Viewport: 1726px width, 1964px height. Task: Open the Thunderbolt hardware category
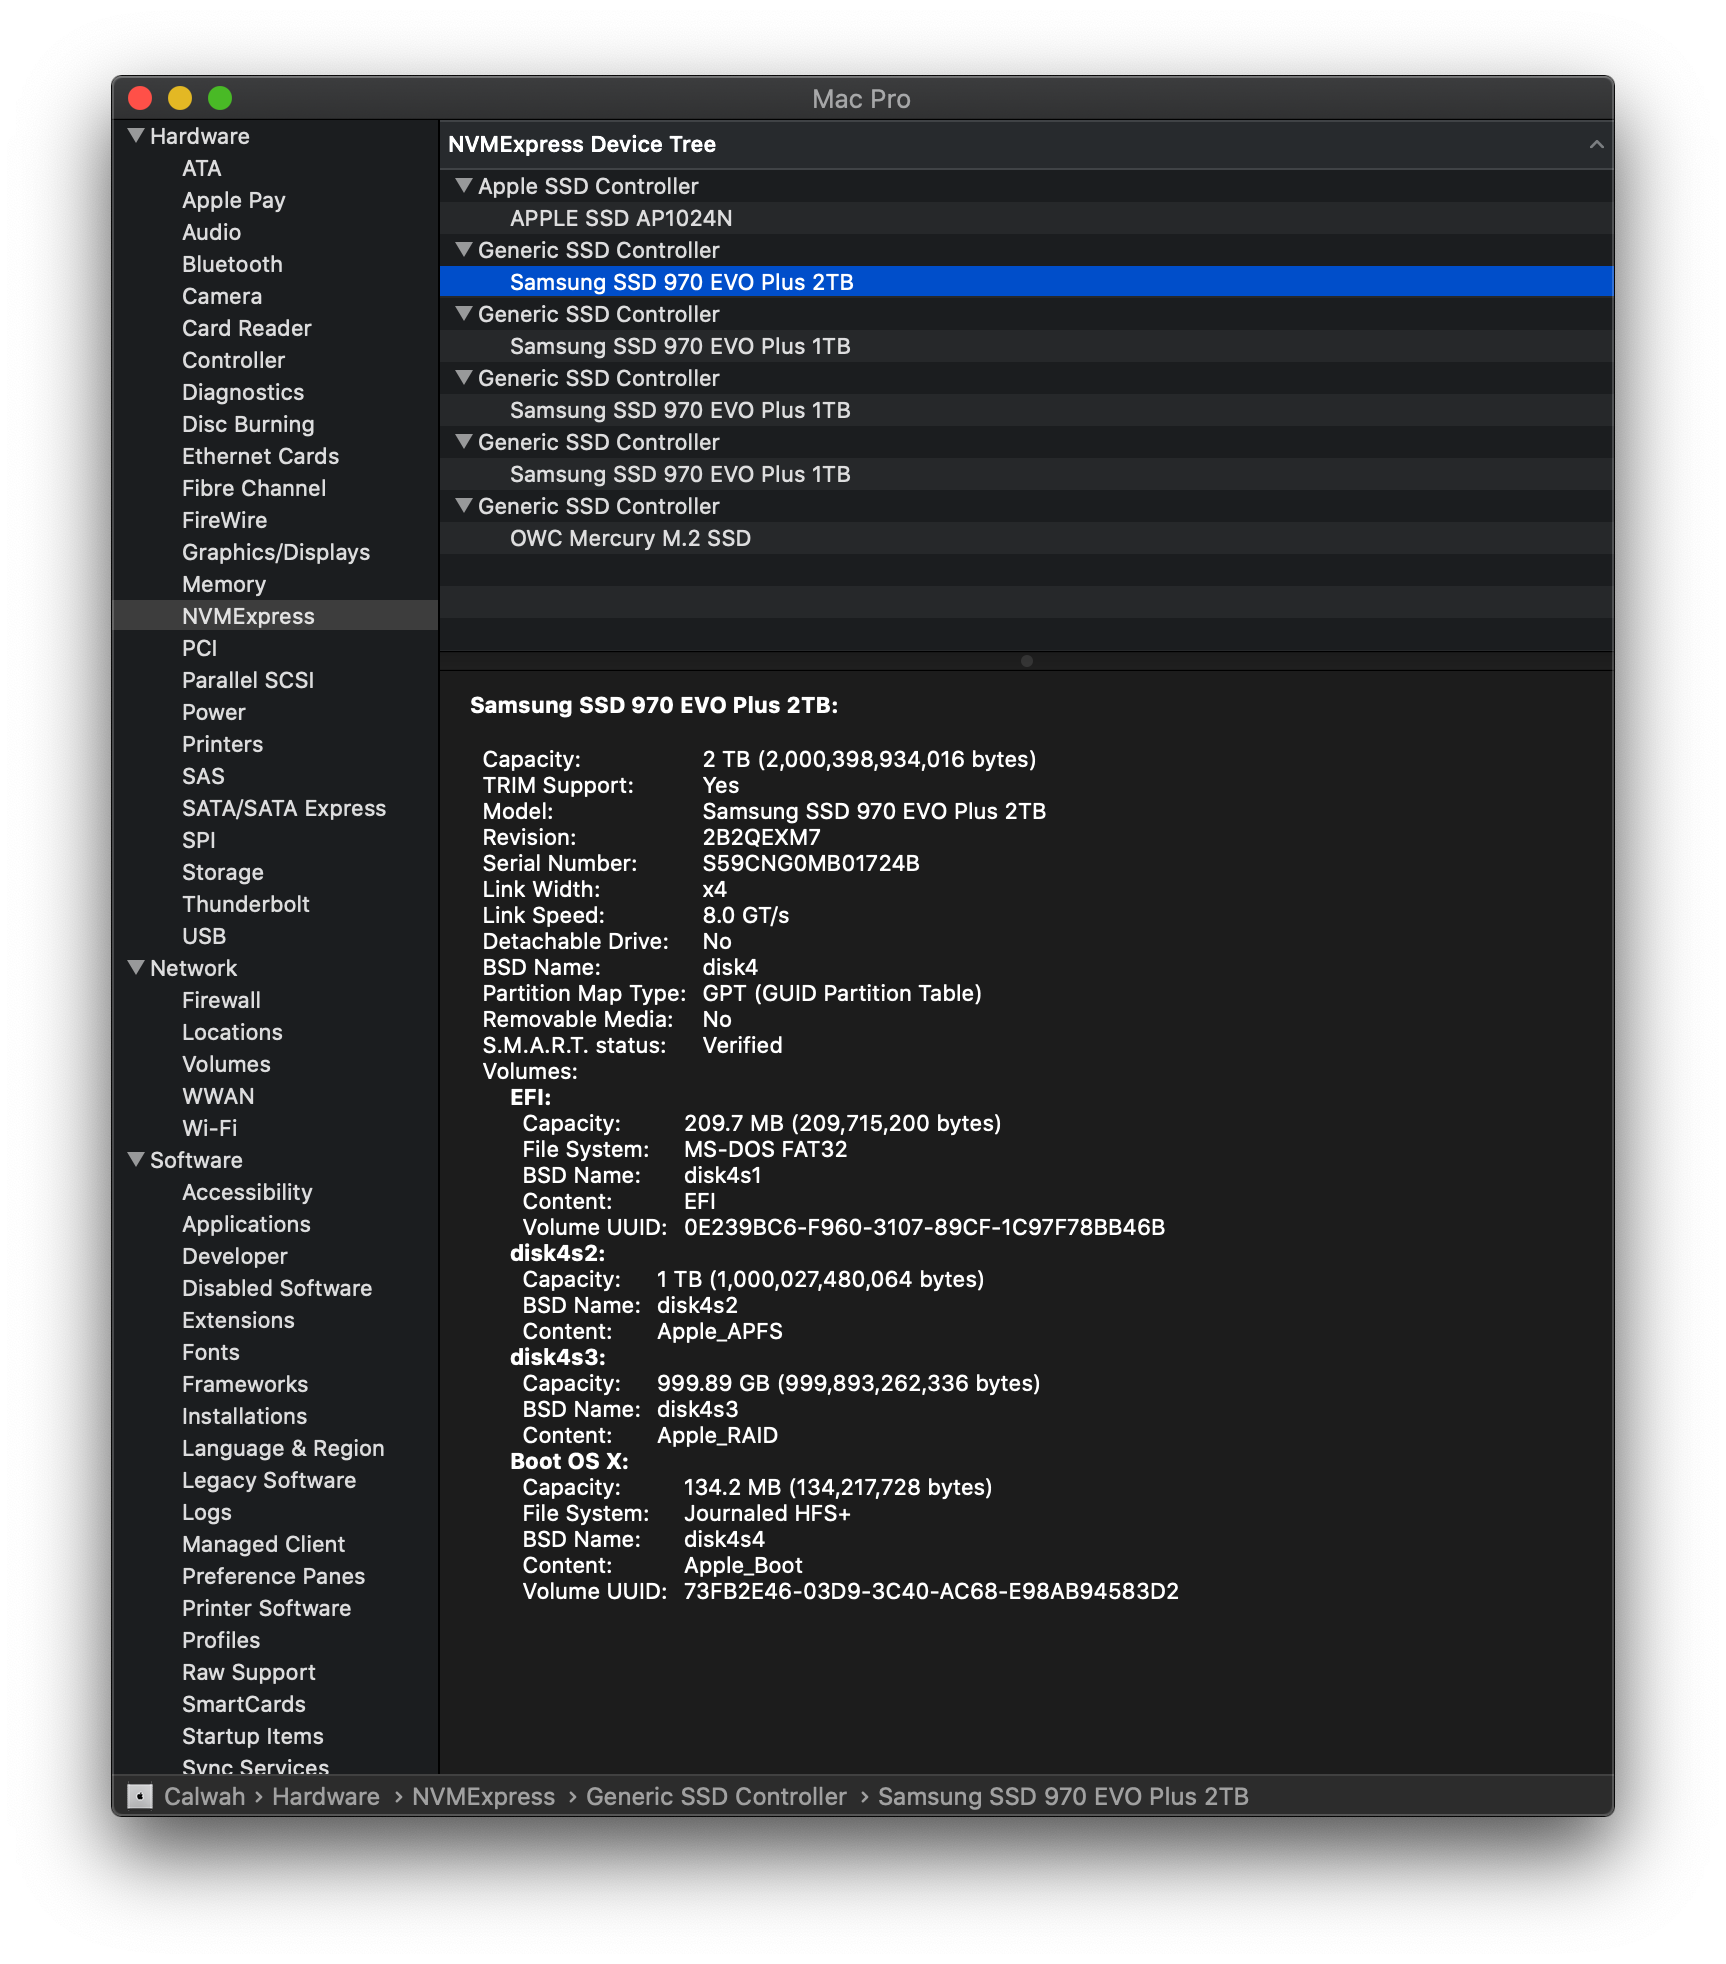coord(246,904)
